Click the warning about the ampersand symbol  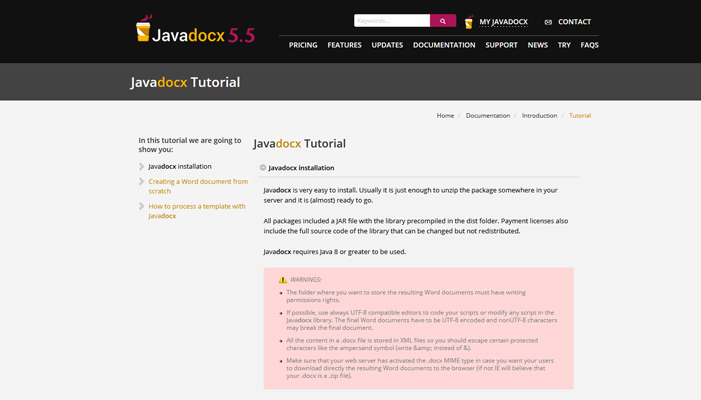tap(412, 344)
